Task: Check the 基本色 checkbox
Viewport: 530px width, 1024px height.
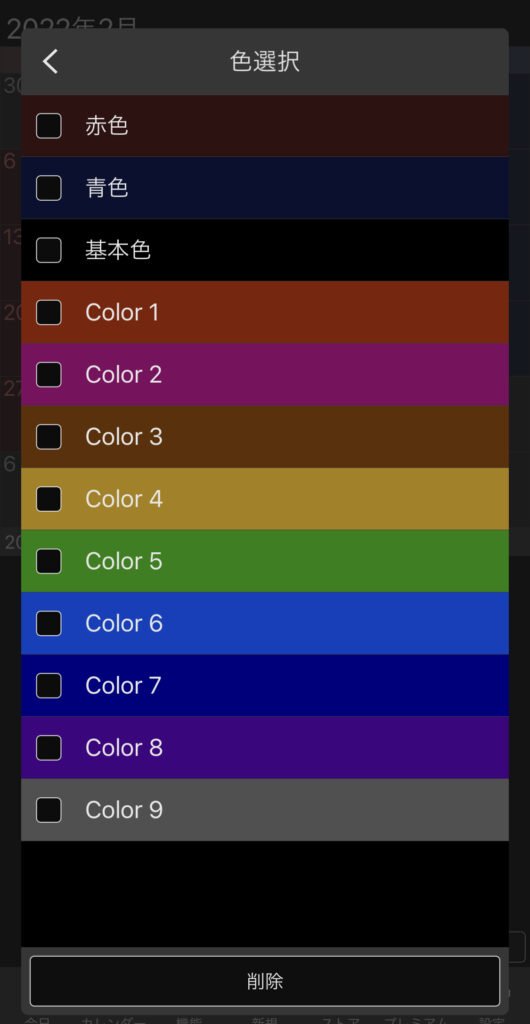Action: pos(49,250)
